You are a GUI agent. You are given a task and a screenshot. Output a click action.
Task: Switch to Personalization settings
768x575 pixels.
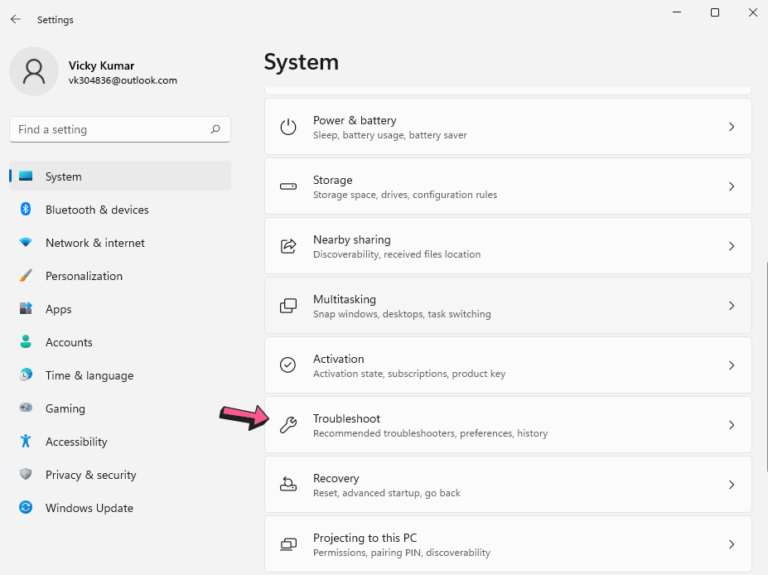[x=83, y=276]
